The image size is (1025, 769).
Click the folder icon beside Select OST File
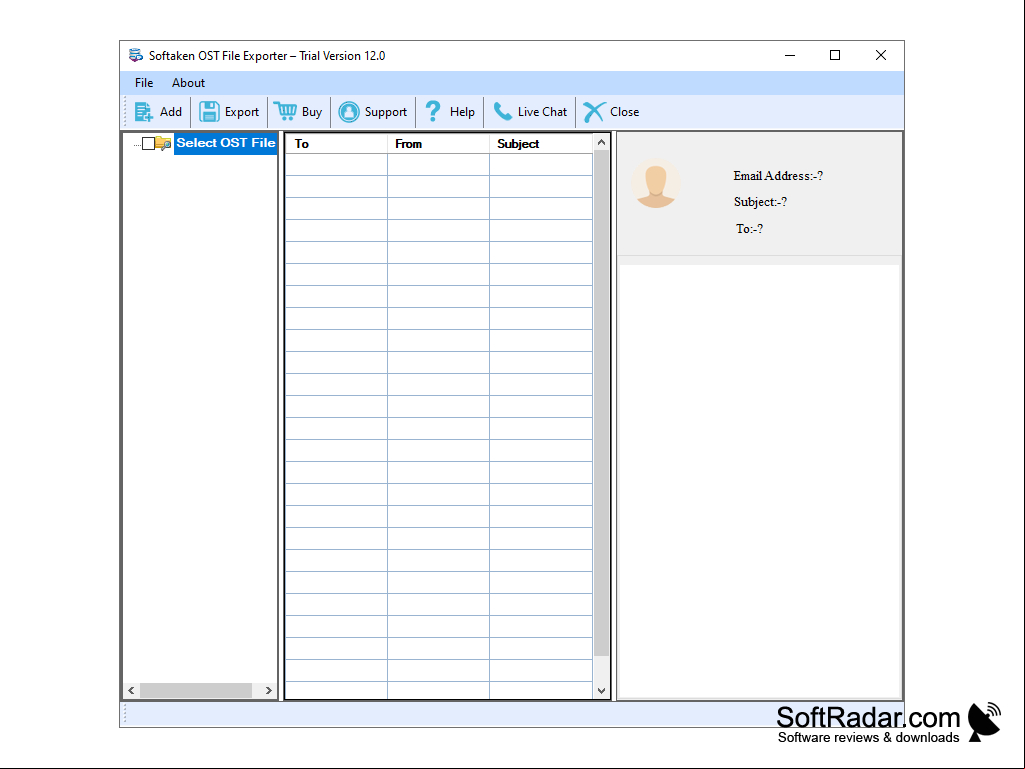pos(163,143)
